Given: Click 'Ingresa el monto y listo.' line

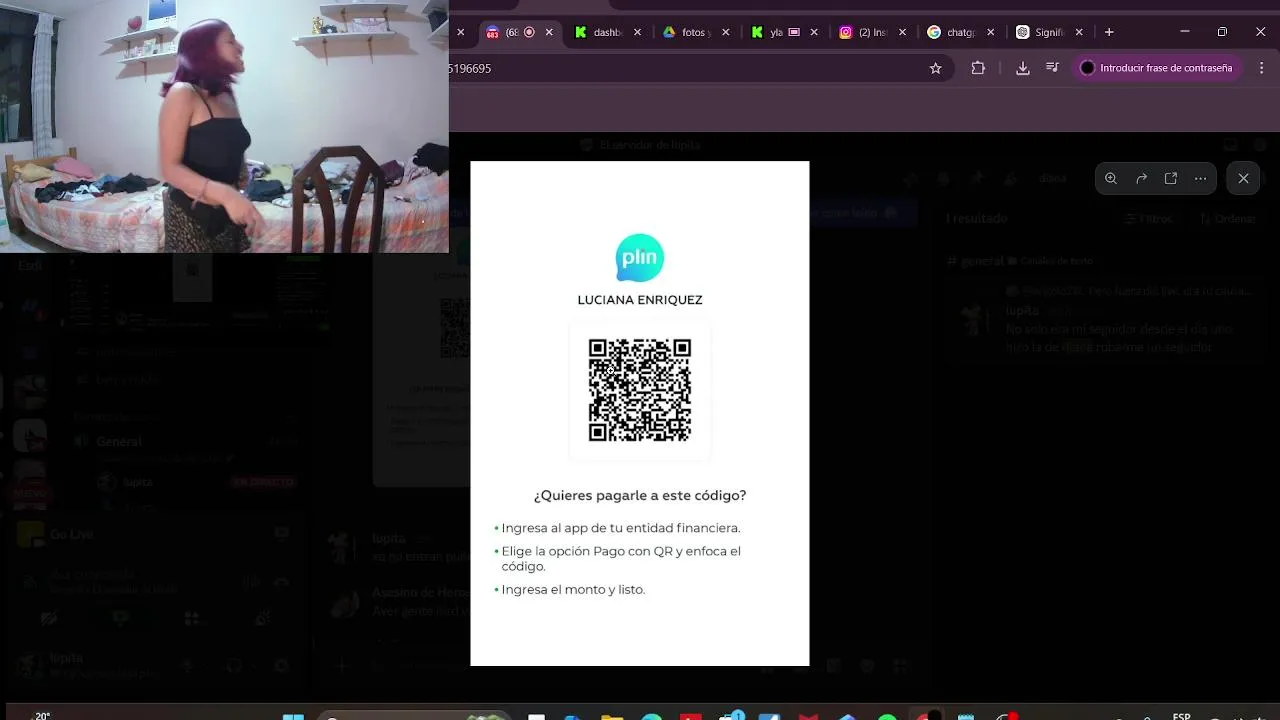Looking at the screenshot, I should coord(573,589).
